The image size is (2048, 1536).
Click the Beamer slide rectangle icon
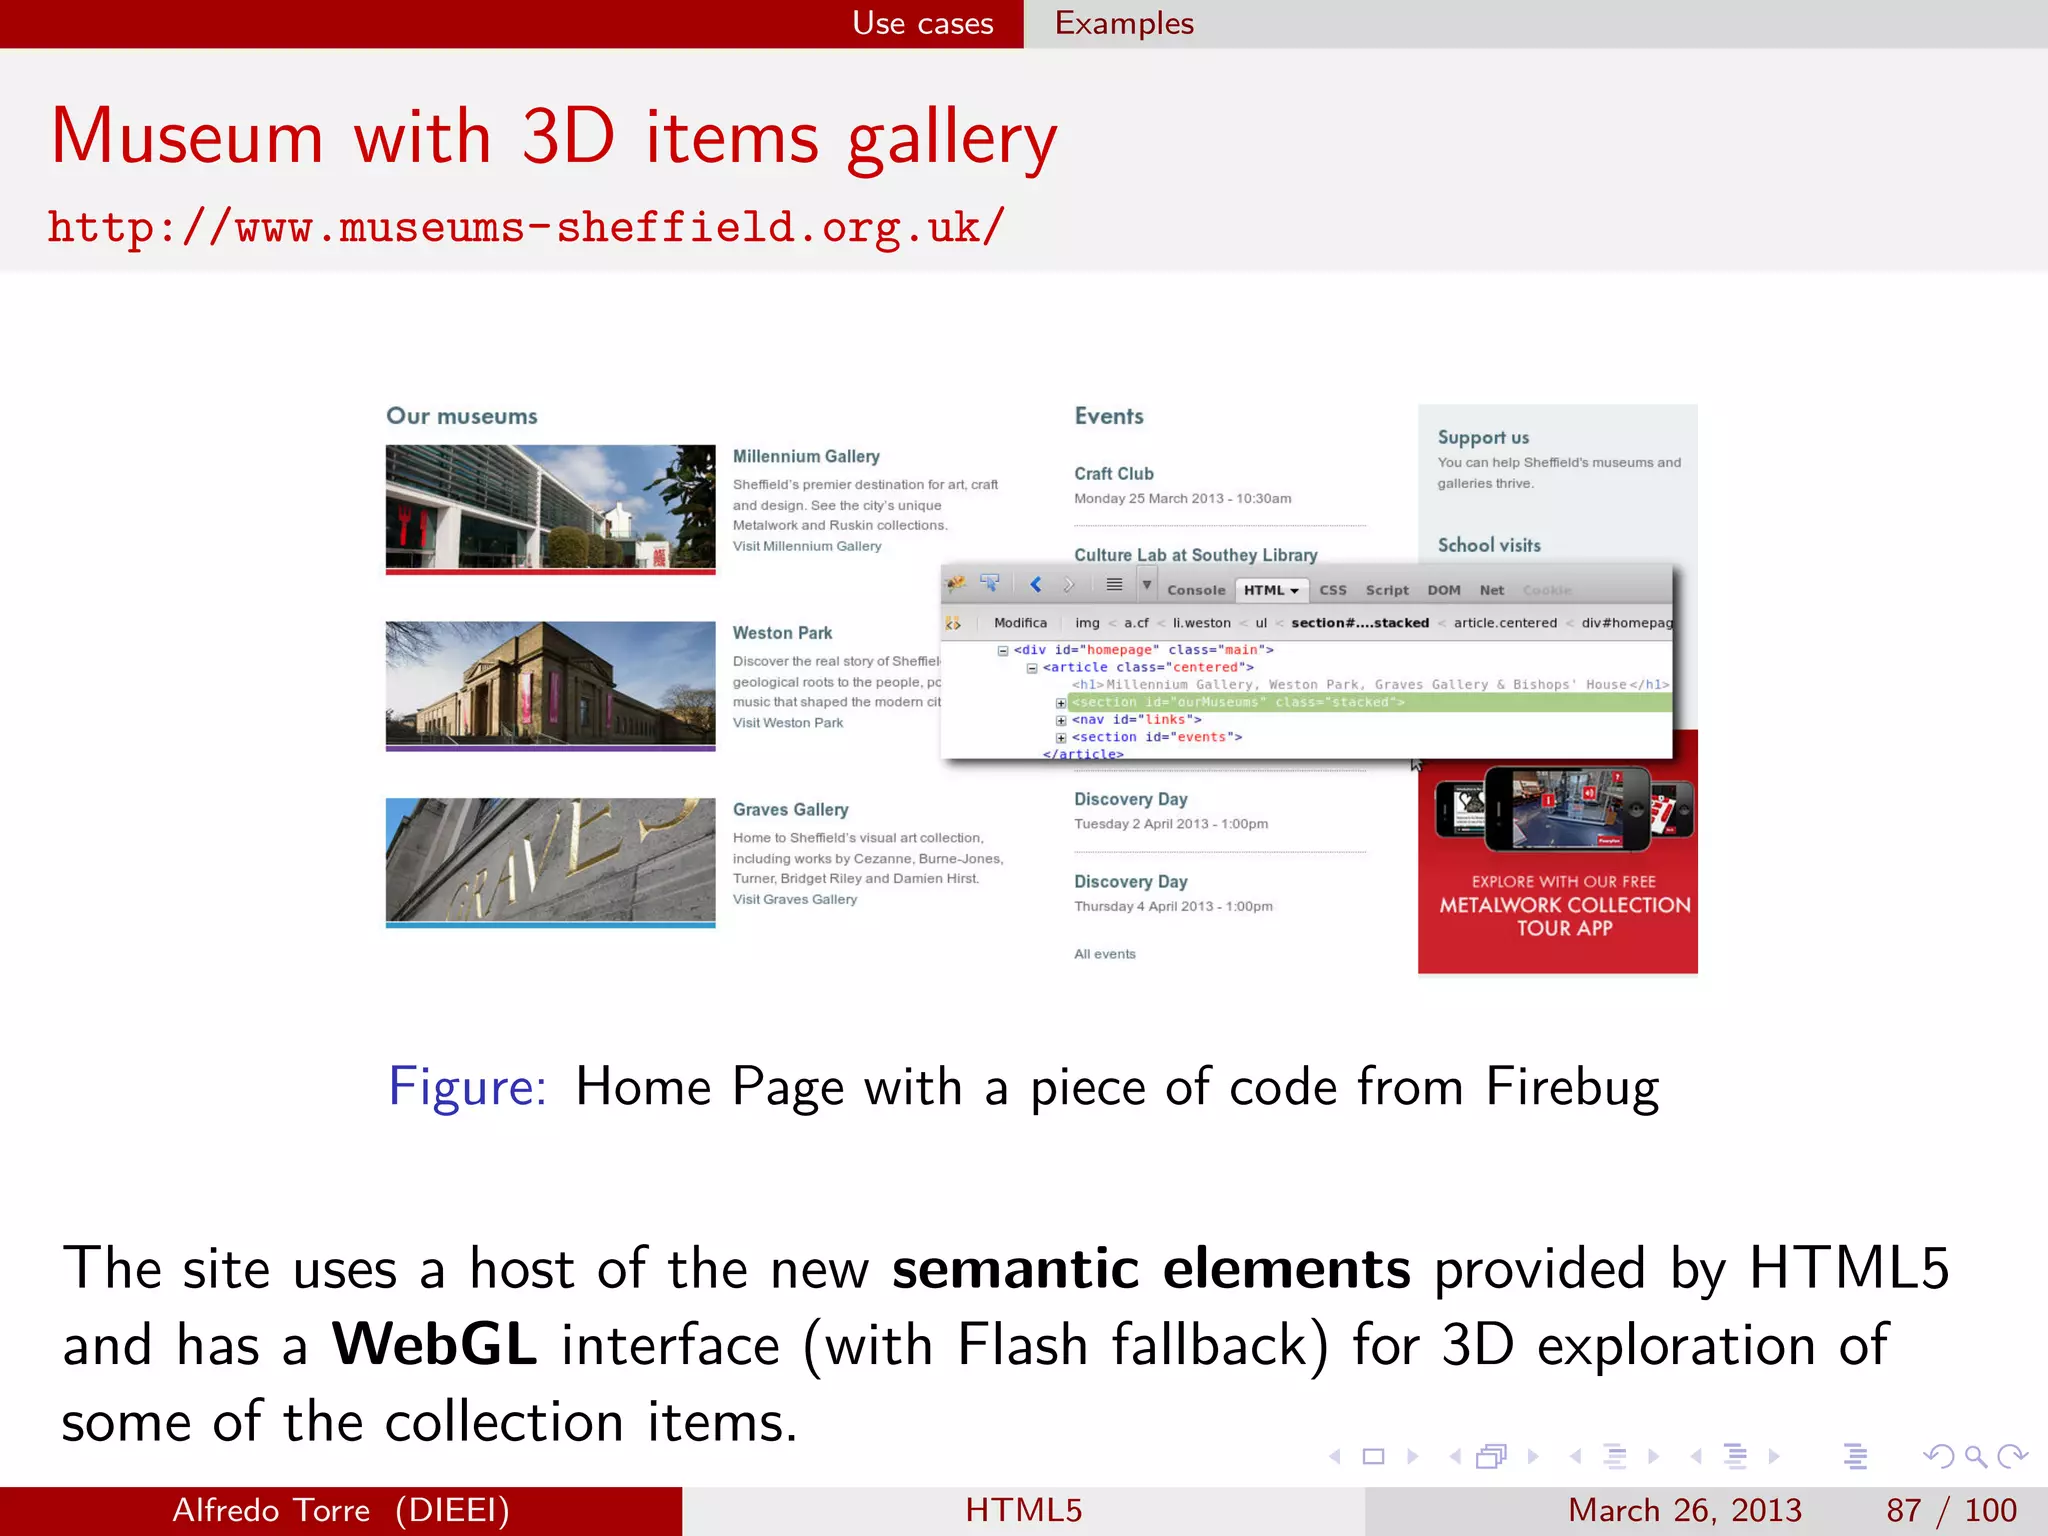coord(1374,1456)
